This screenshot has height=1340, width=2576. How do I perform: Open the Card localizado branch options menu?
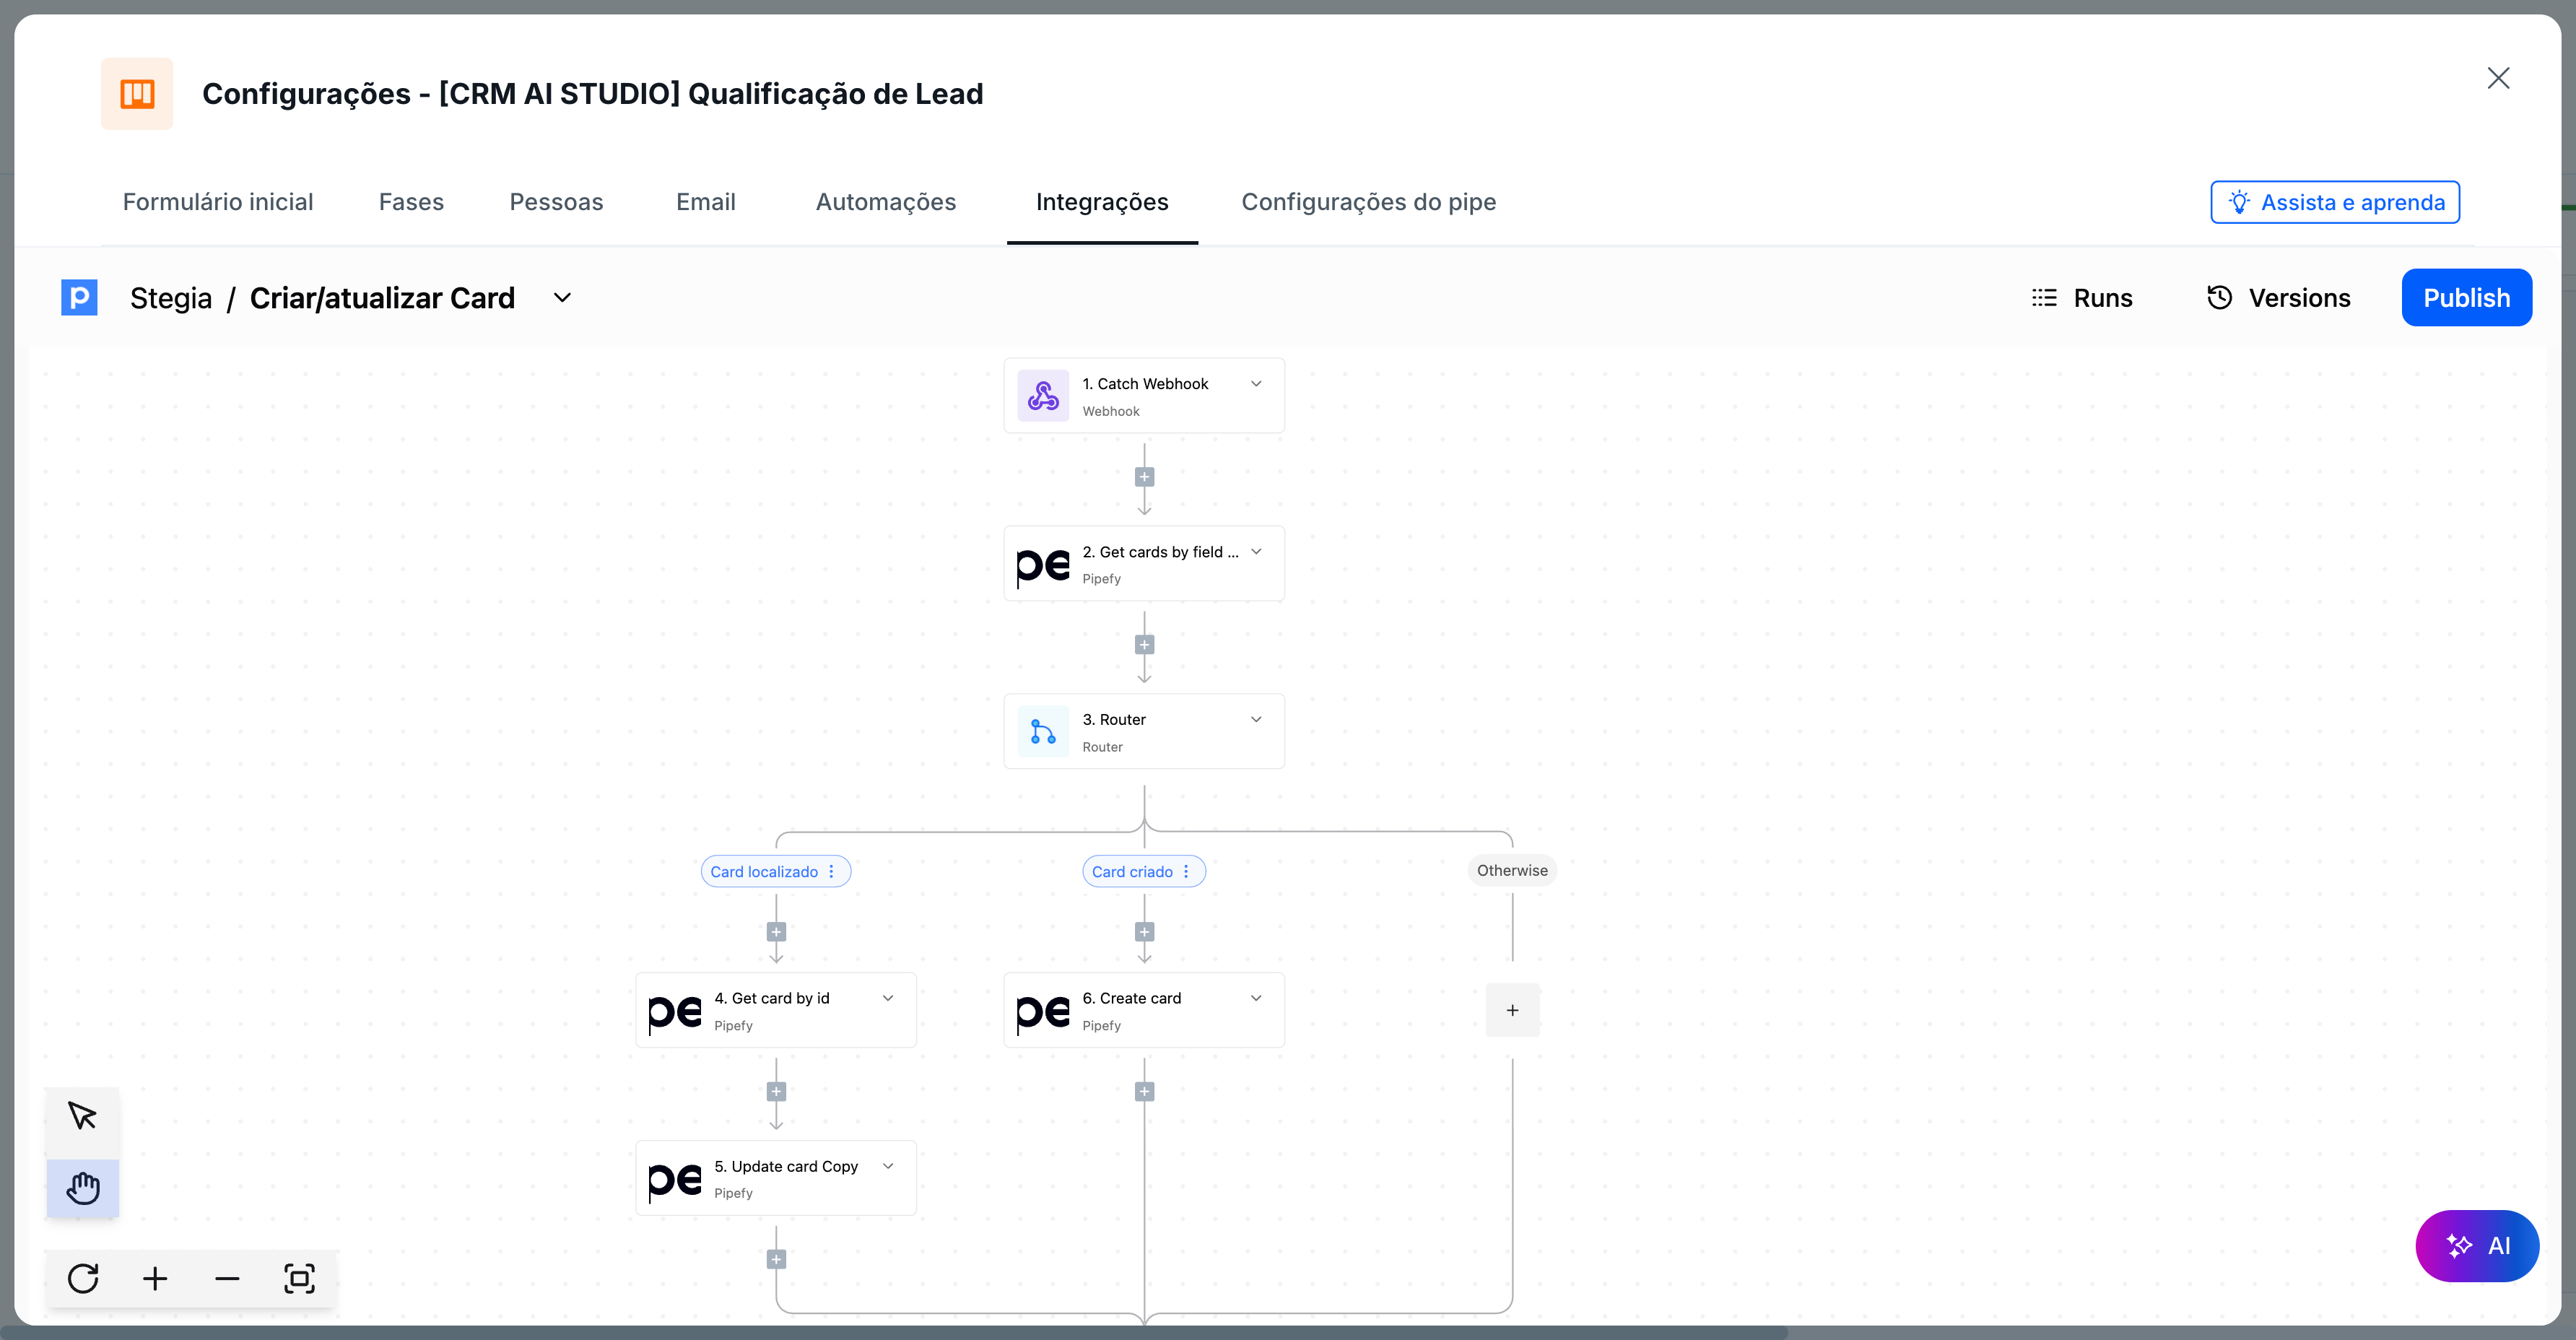[x=831, y=872]
